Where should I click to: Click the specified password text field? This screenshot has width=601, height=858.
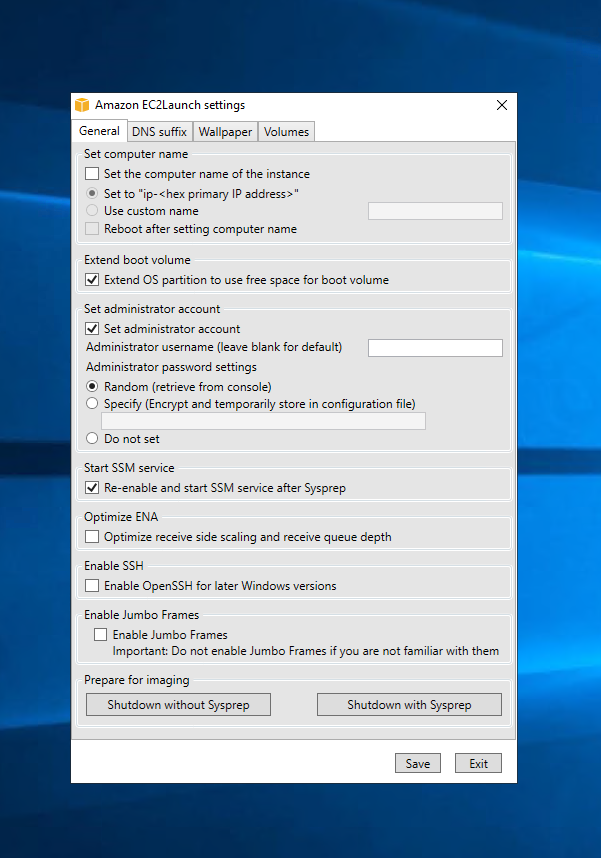click(x=263, y=421)
